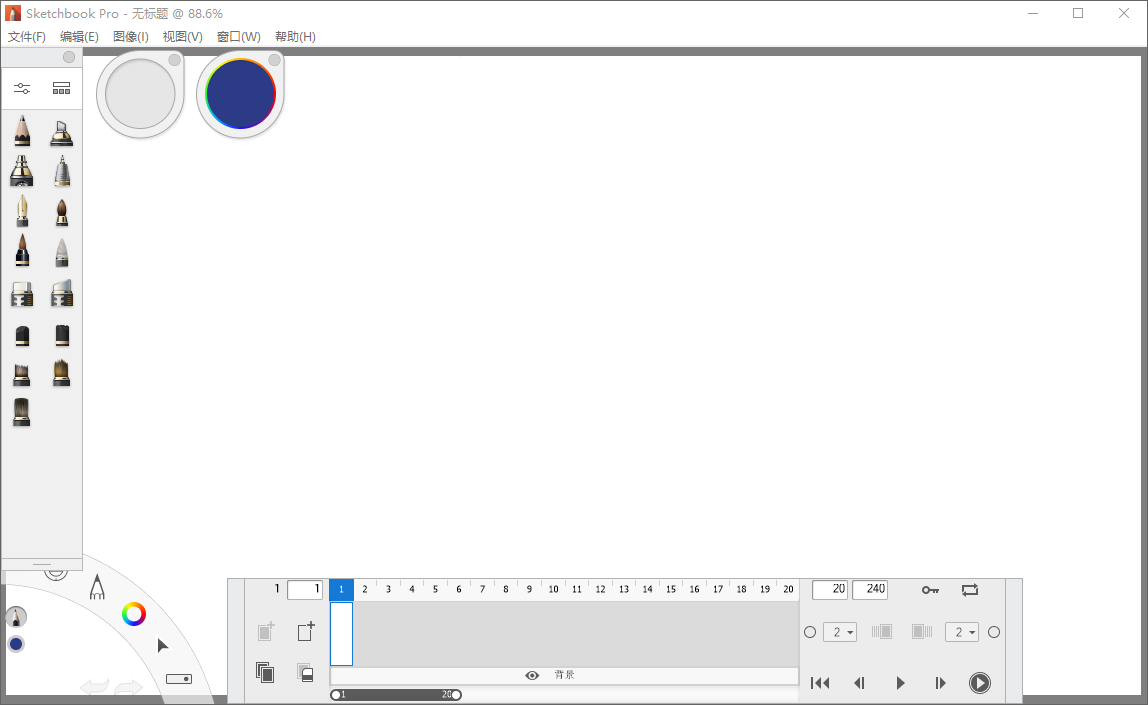Screen dimensions: 1148x705
Task: Open the 图像(I) menu
Action: pos(131,36)
